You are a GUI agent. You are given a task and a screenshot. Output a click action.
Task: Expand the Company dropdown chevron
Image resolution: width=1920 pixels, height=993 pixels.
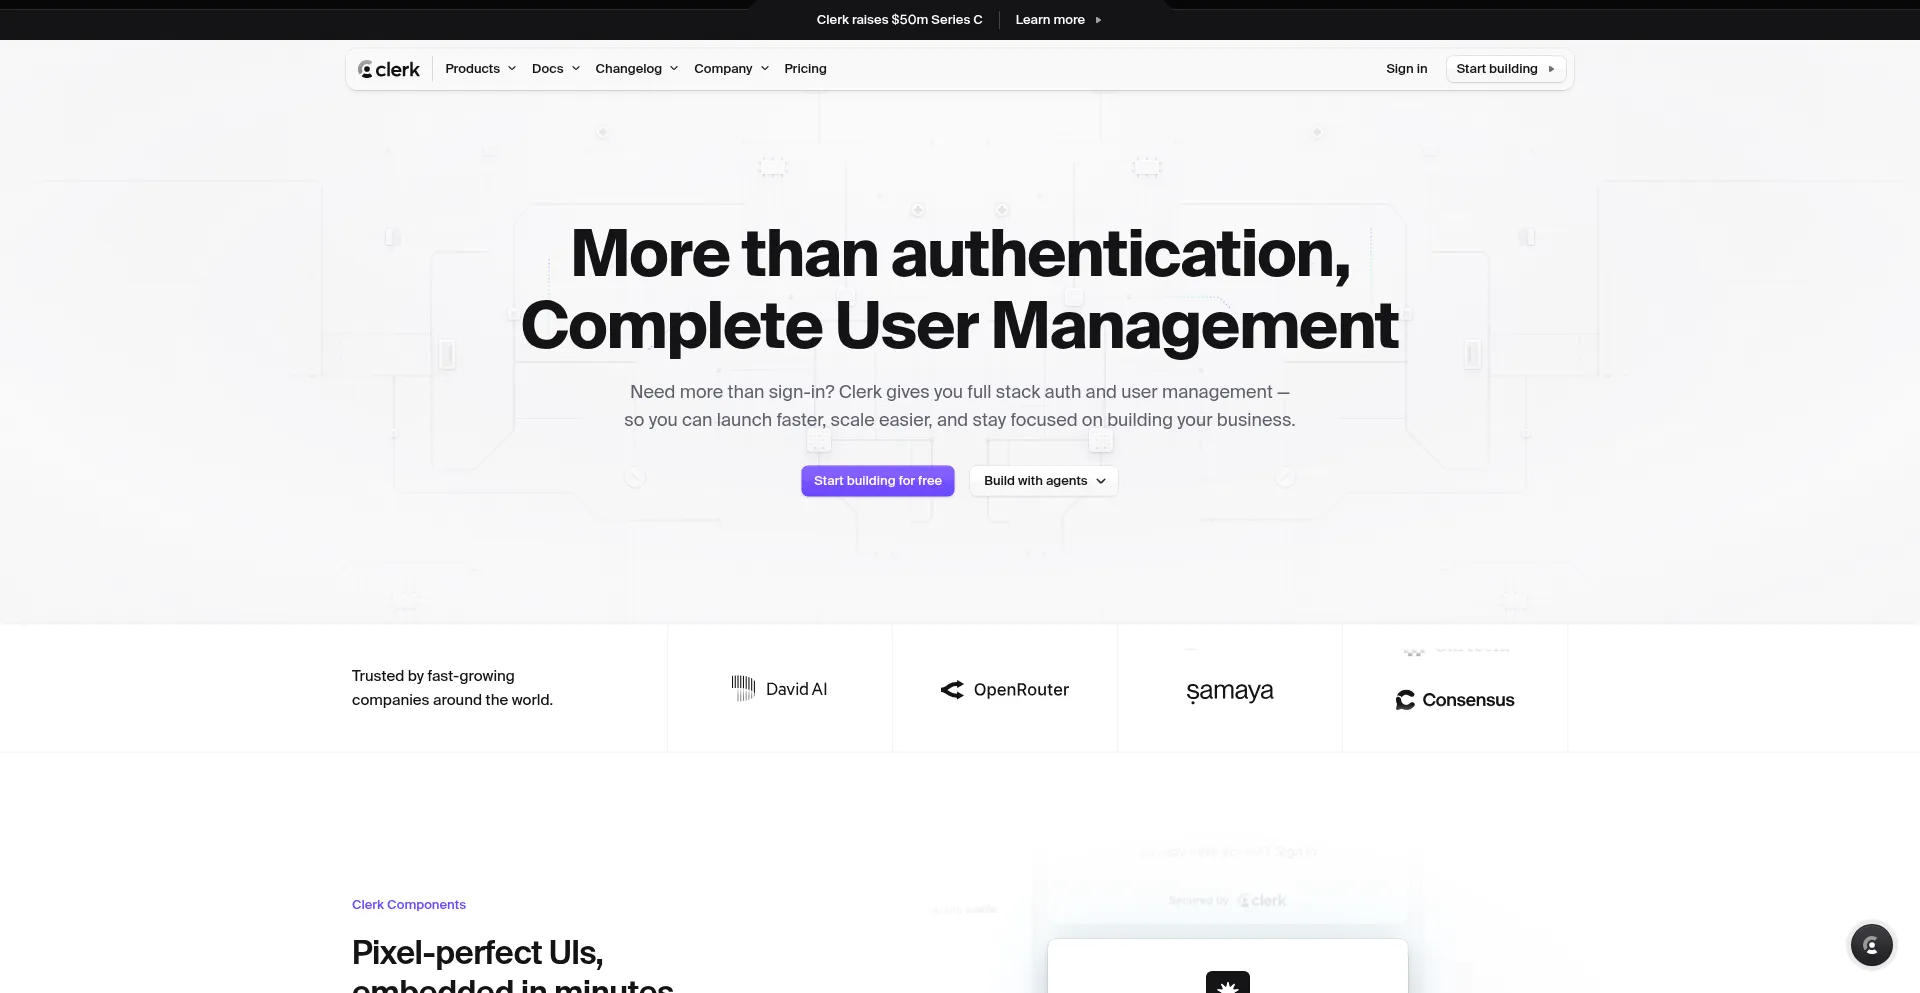(x=765, y=69)
